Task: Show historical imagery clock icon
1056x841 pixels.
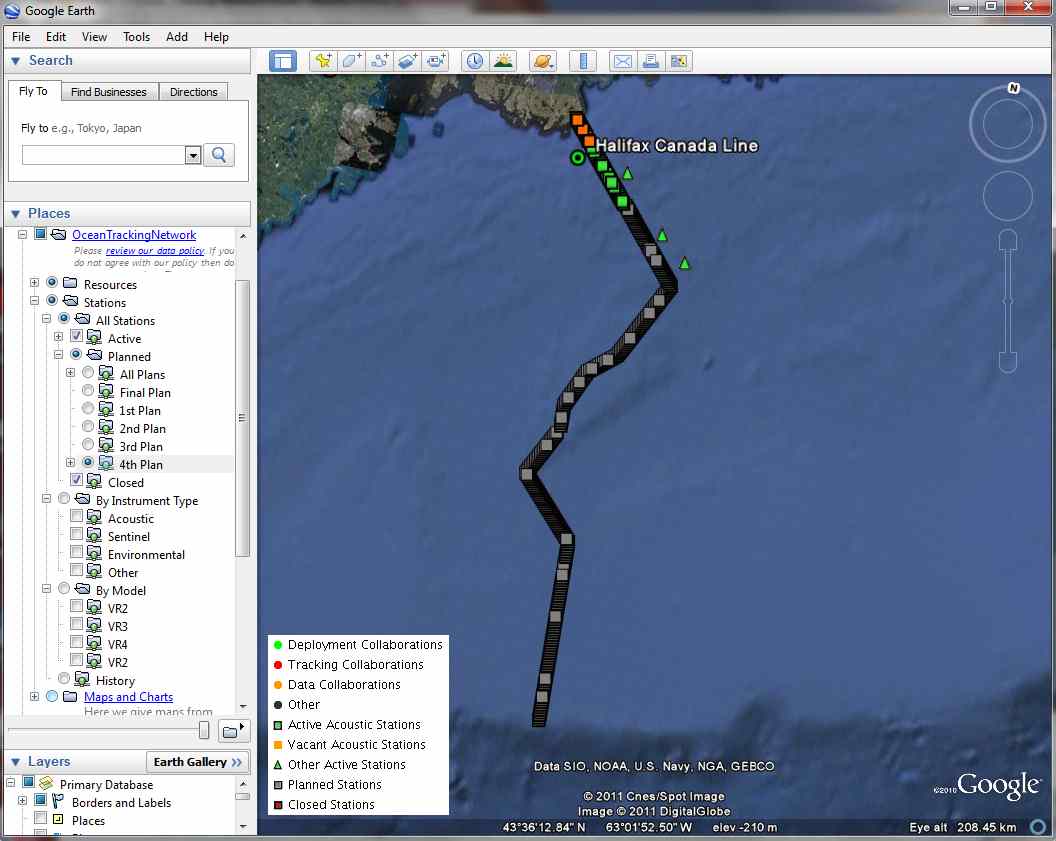Action: 475,61
